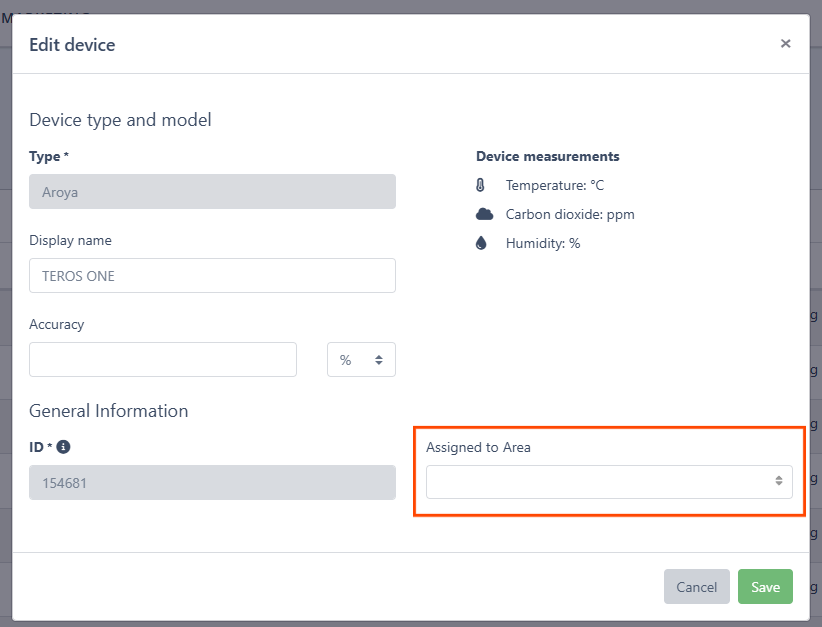
Task: Click the 'Edit device' dialog title
Action: (72, 45)
